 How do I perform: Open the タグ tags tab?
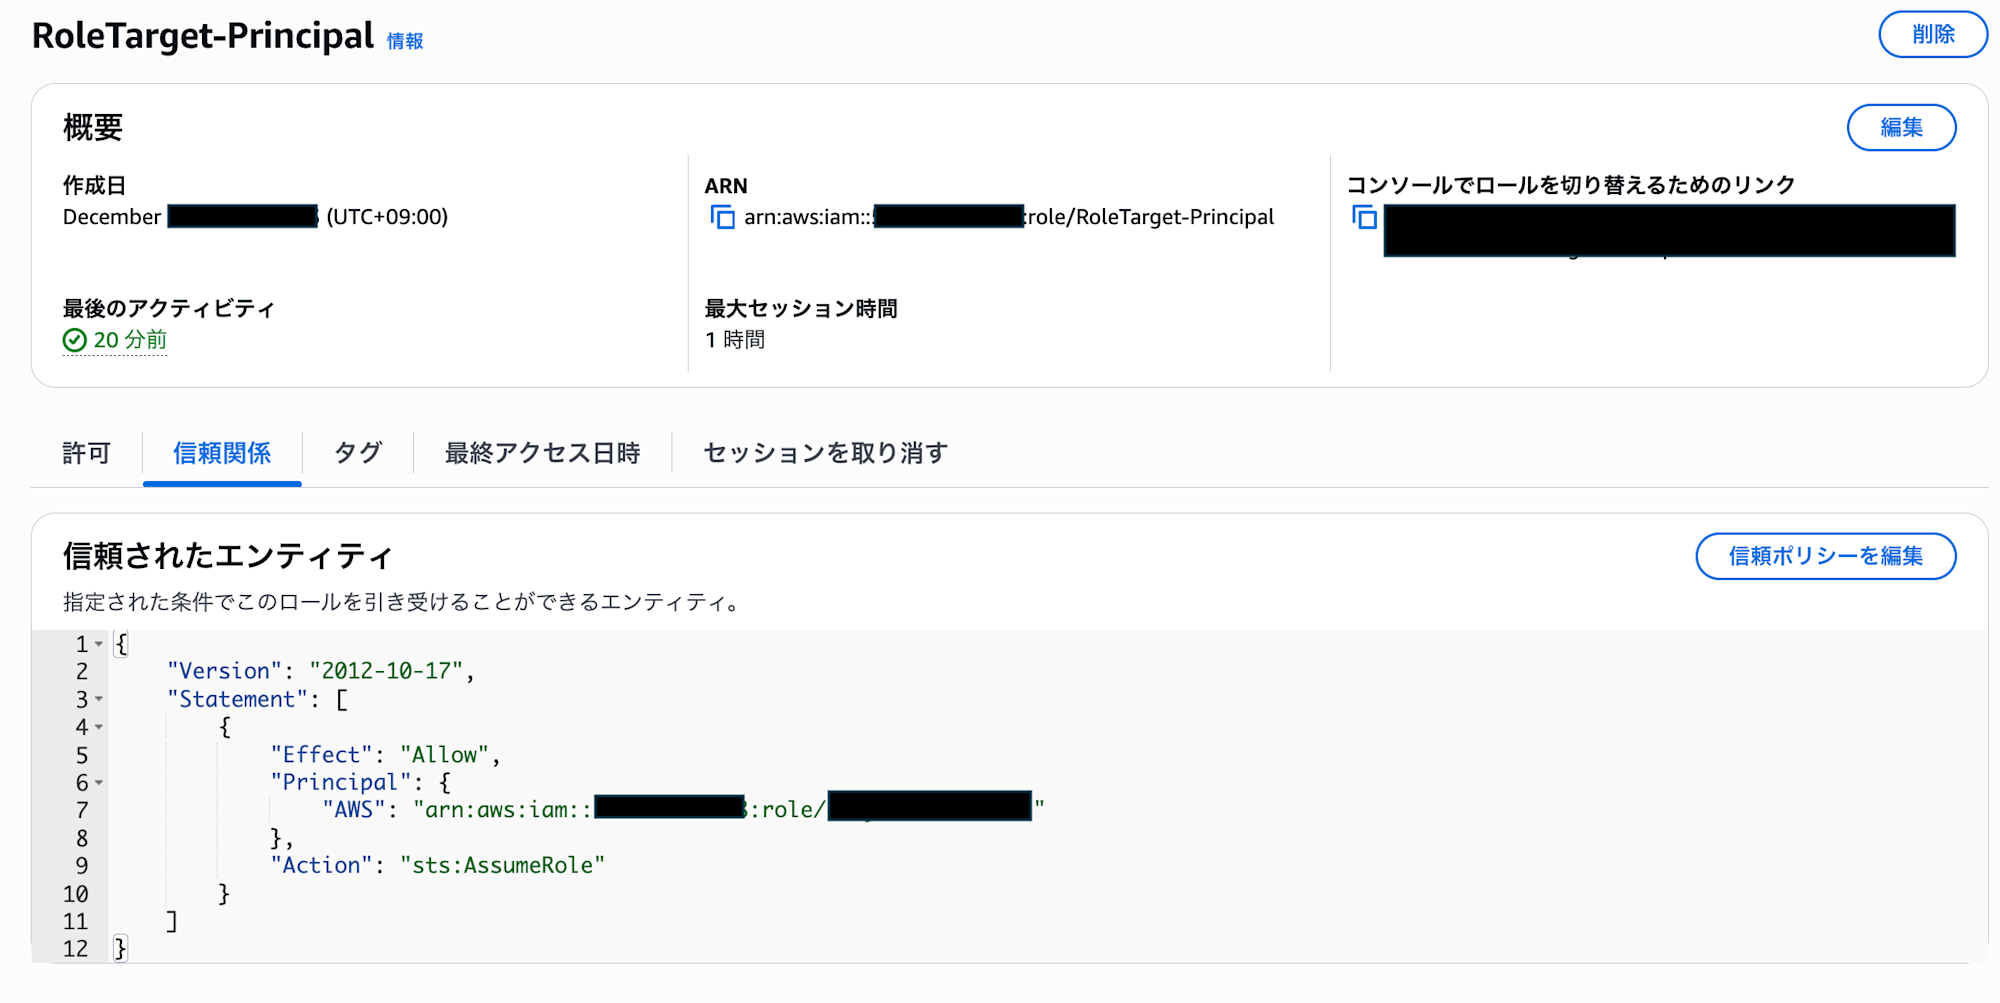pos(357,453)
